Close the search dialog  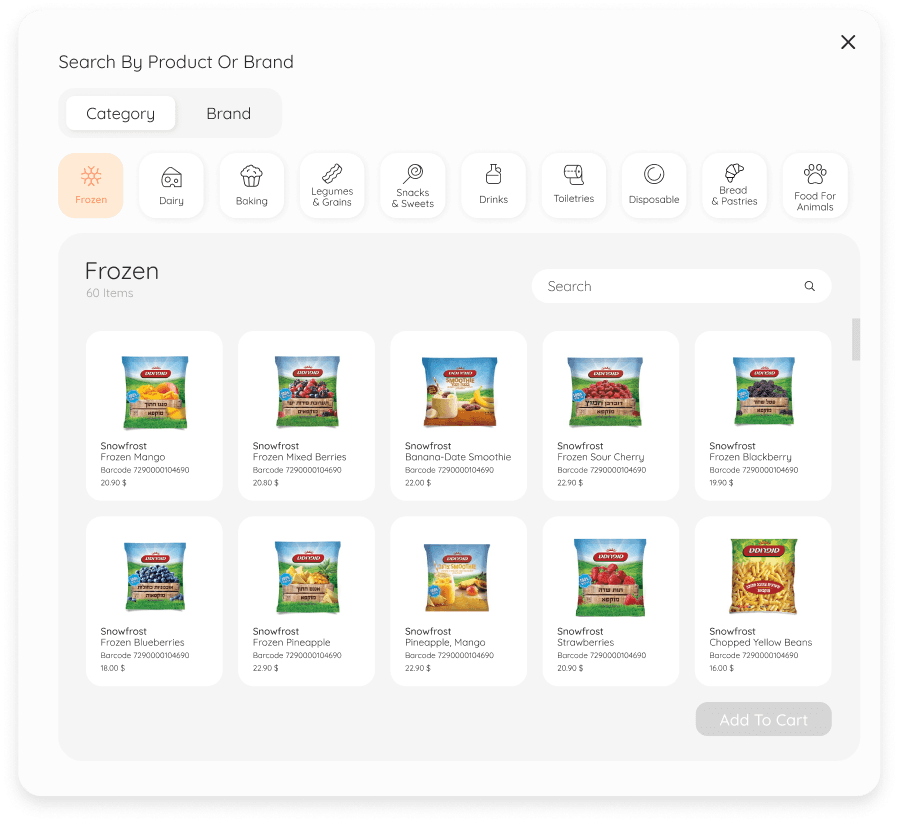point(848,42)
